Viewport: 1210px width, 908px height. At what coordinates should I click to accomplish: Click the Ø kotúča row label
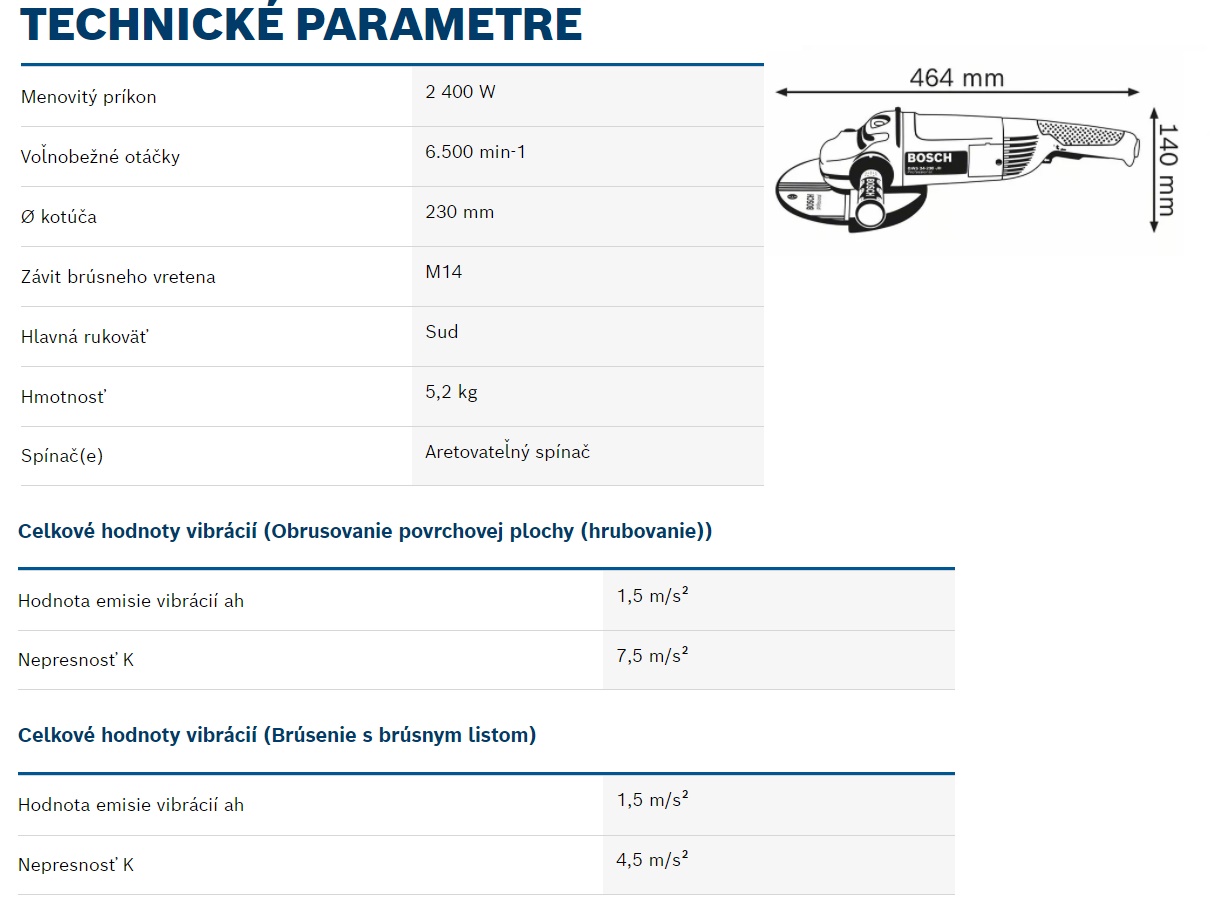(x=59, y=217)
